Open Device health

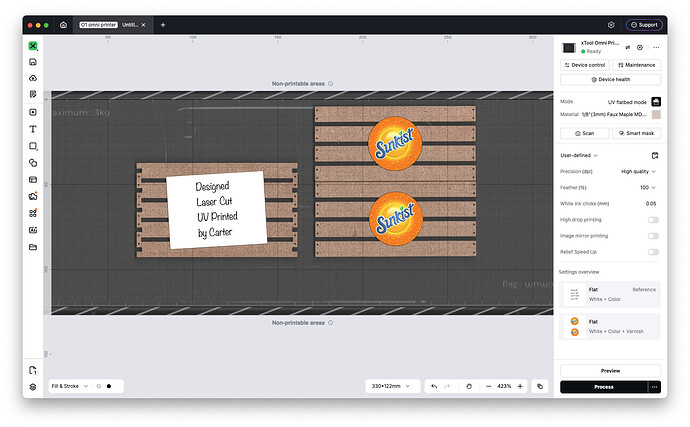click(610, 80)
